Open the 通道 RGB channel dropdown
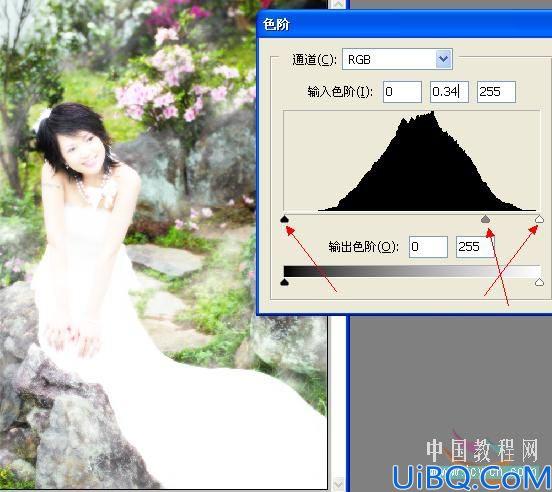Screen dimensions: 552x492 click(x=397, y=59)
